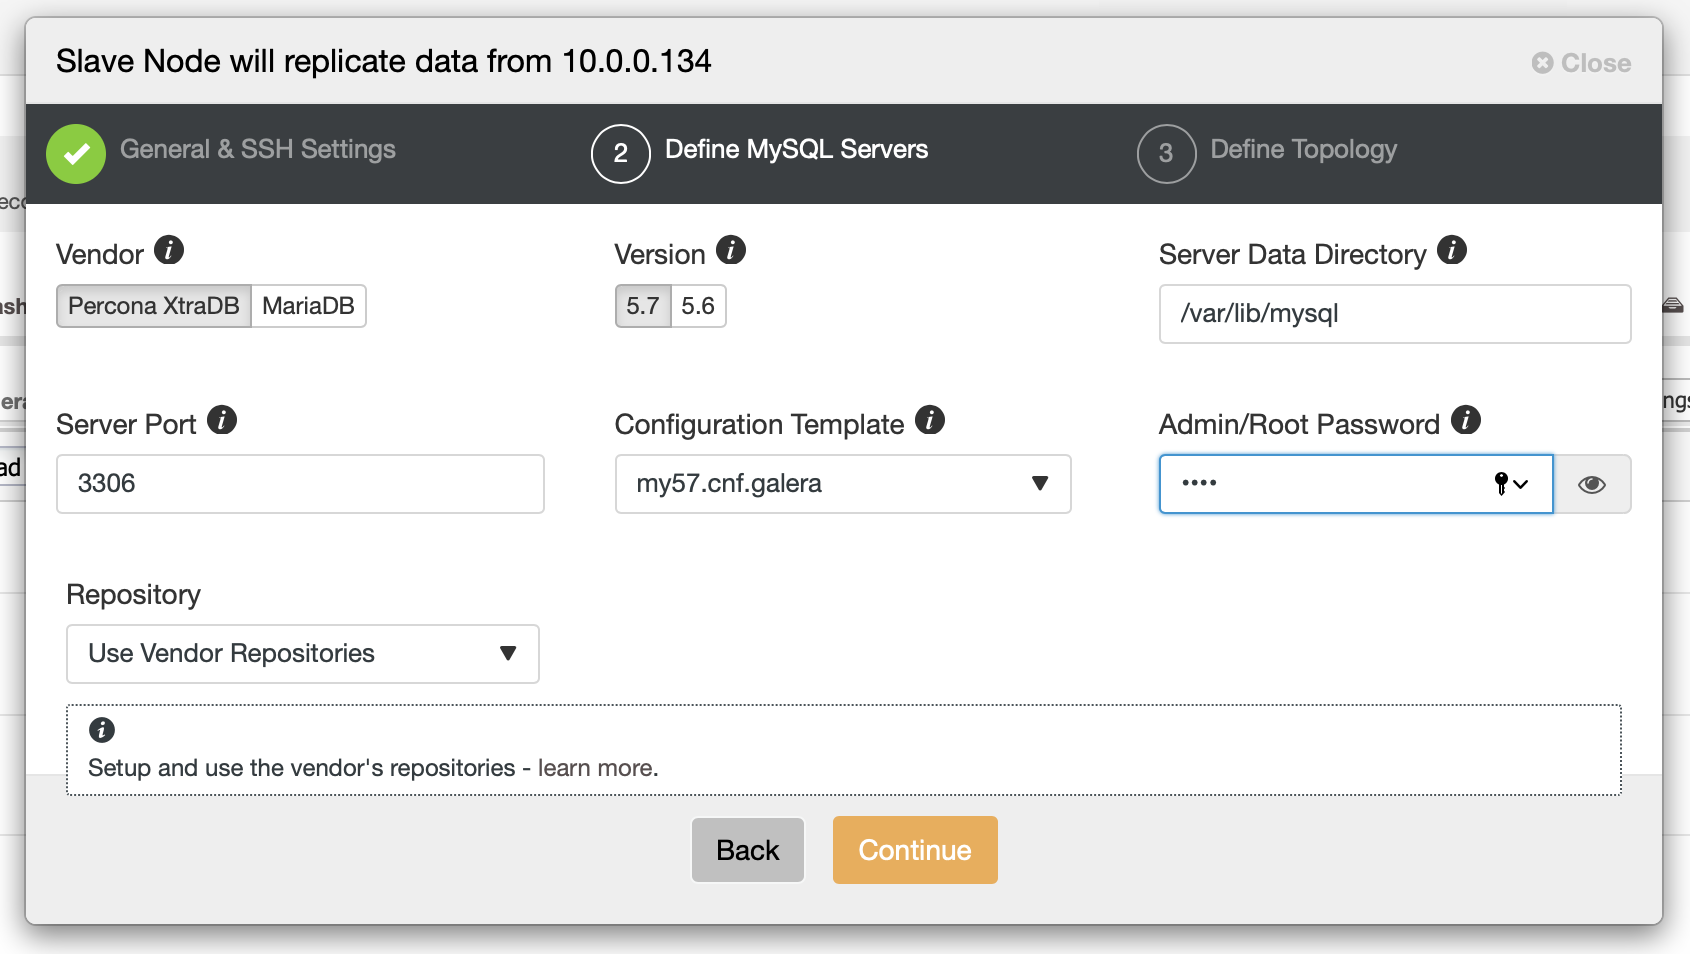This screenshot has width=1690, height=954.
Task: Click the Repository label
Action: [x=134, y=594]
